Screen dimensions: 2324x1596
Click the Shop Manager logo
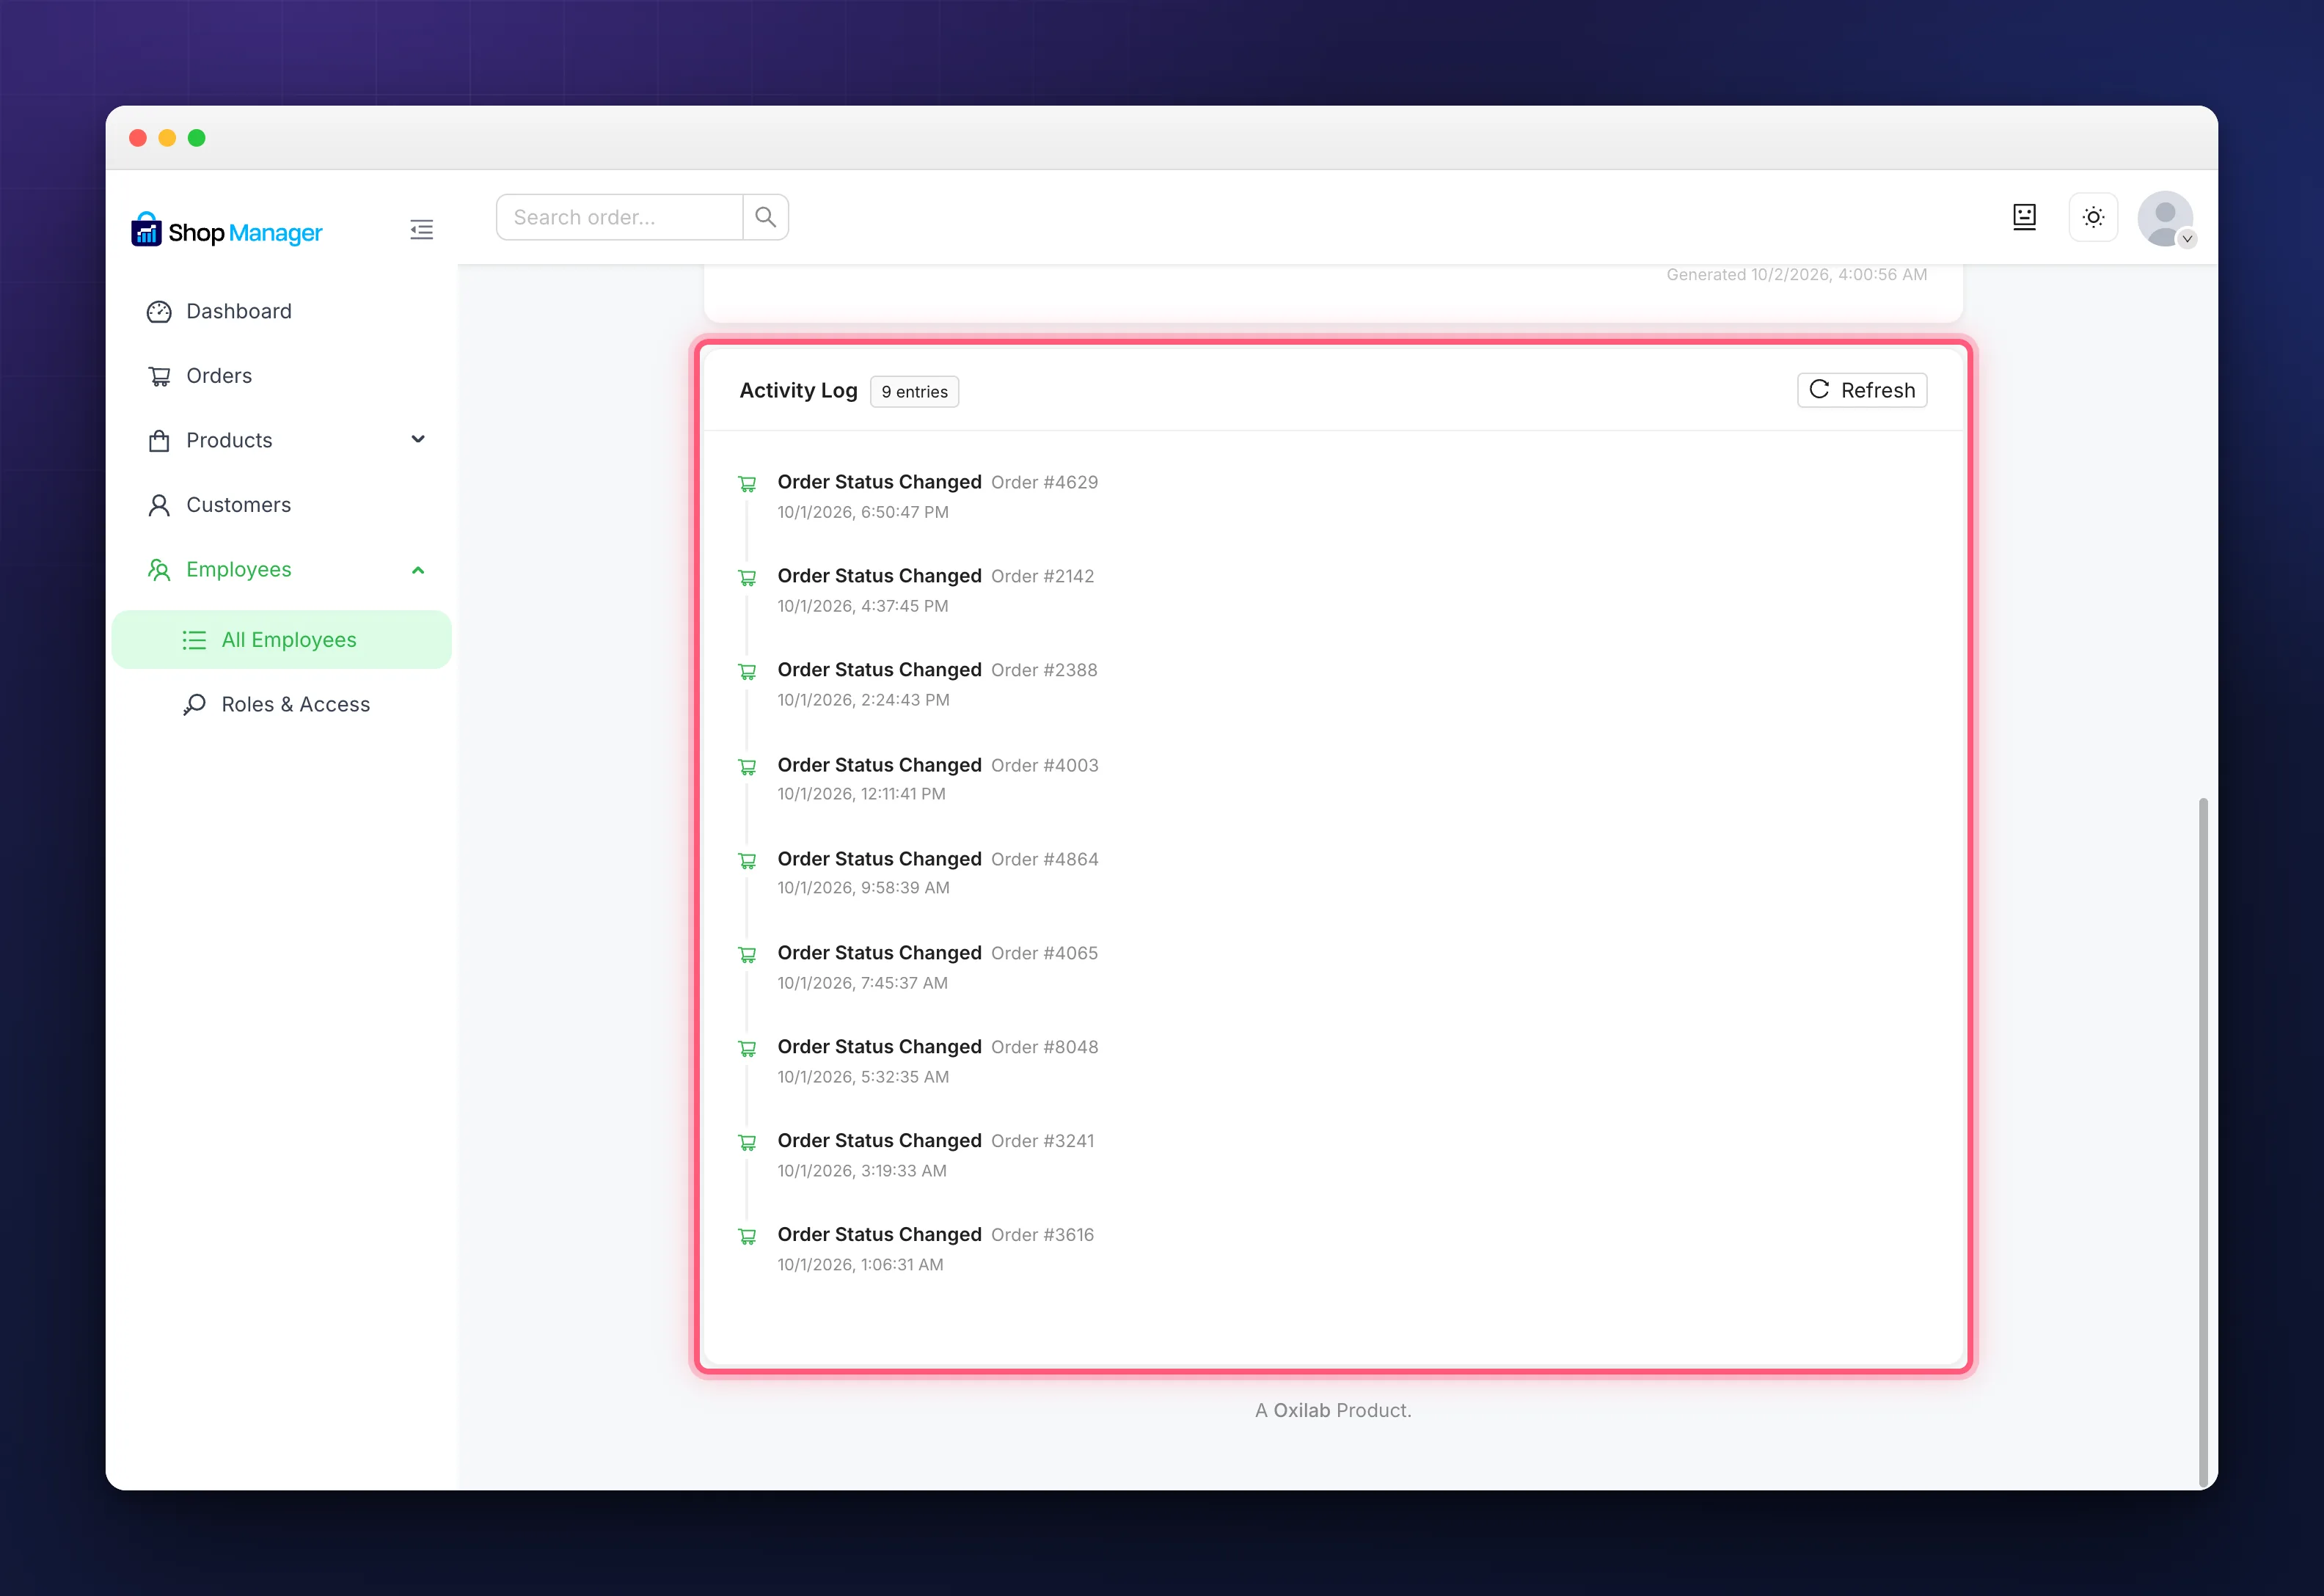(226, 231)
